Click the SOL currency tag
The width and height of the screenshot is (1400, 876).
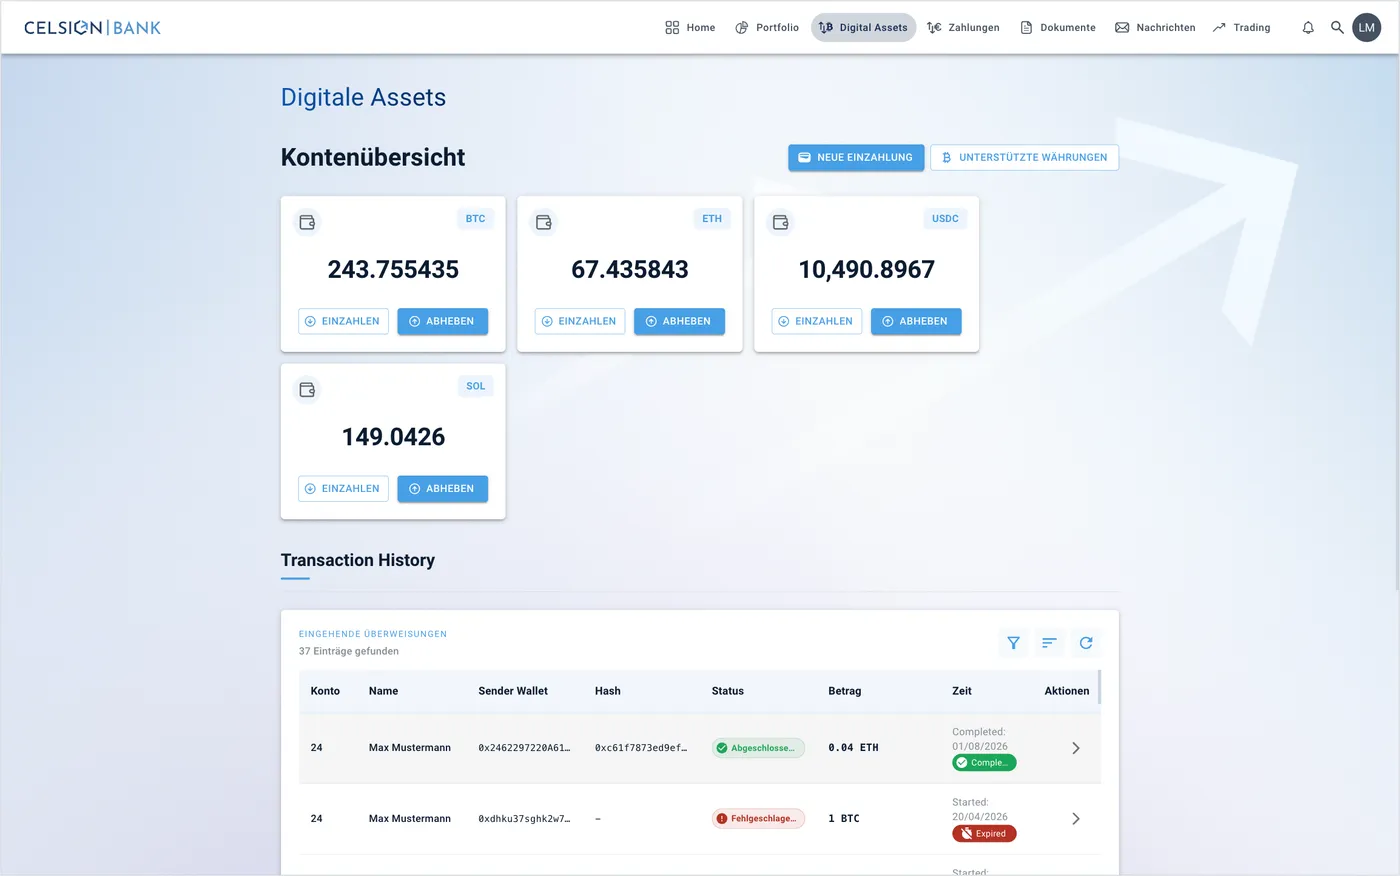[475, 385]
